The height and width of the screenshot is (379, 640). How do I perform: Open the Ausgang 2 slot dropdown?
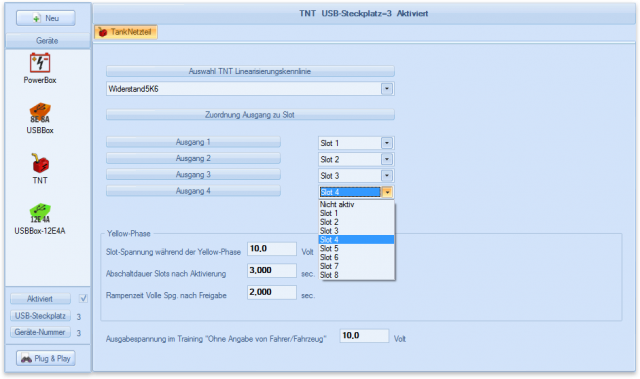pyautogui.click(x=387, y=159)
